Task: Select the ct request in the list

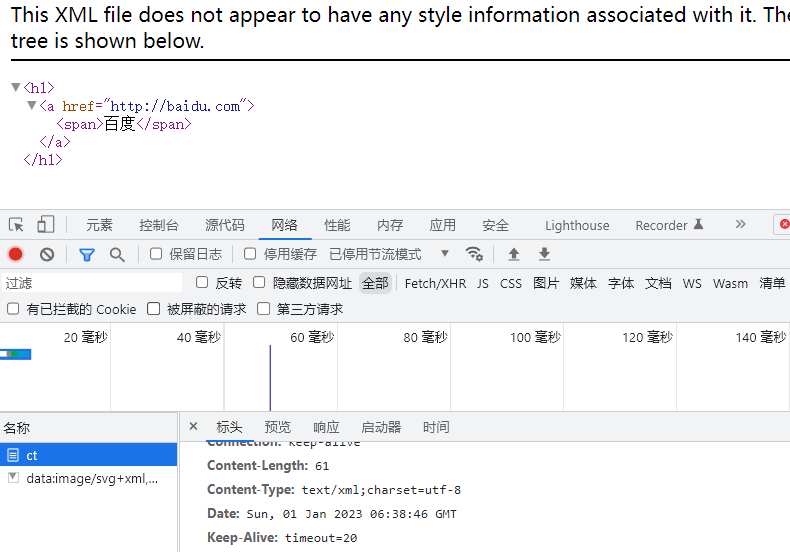Action: pyautogui.click(x=32, y=455)
